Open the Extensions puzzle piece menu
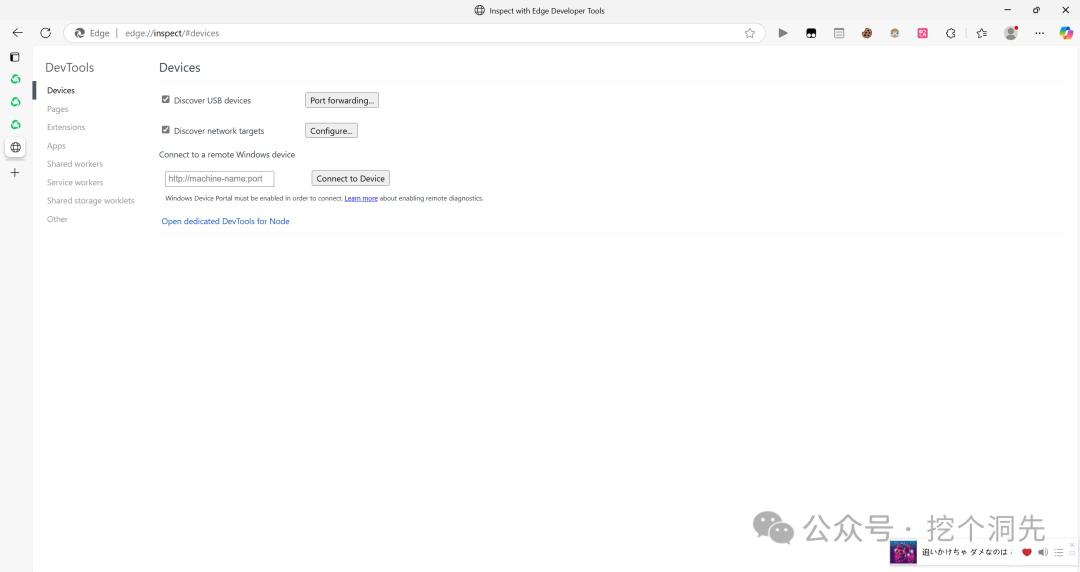This screenshot has width=1080, height=572. (x=951, y=33)
